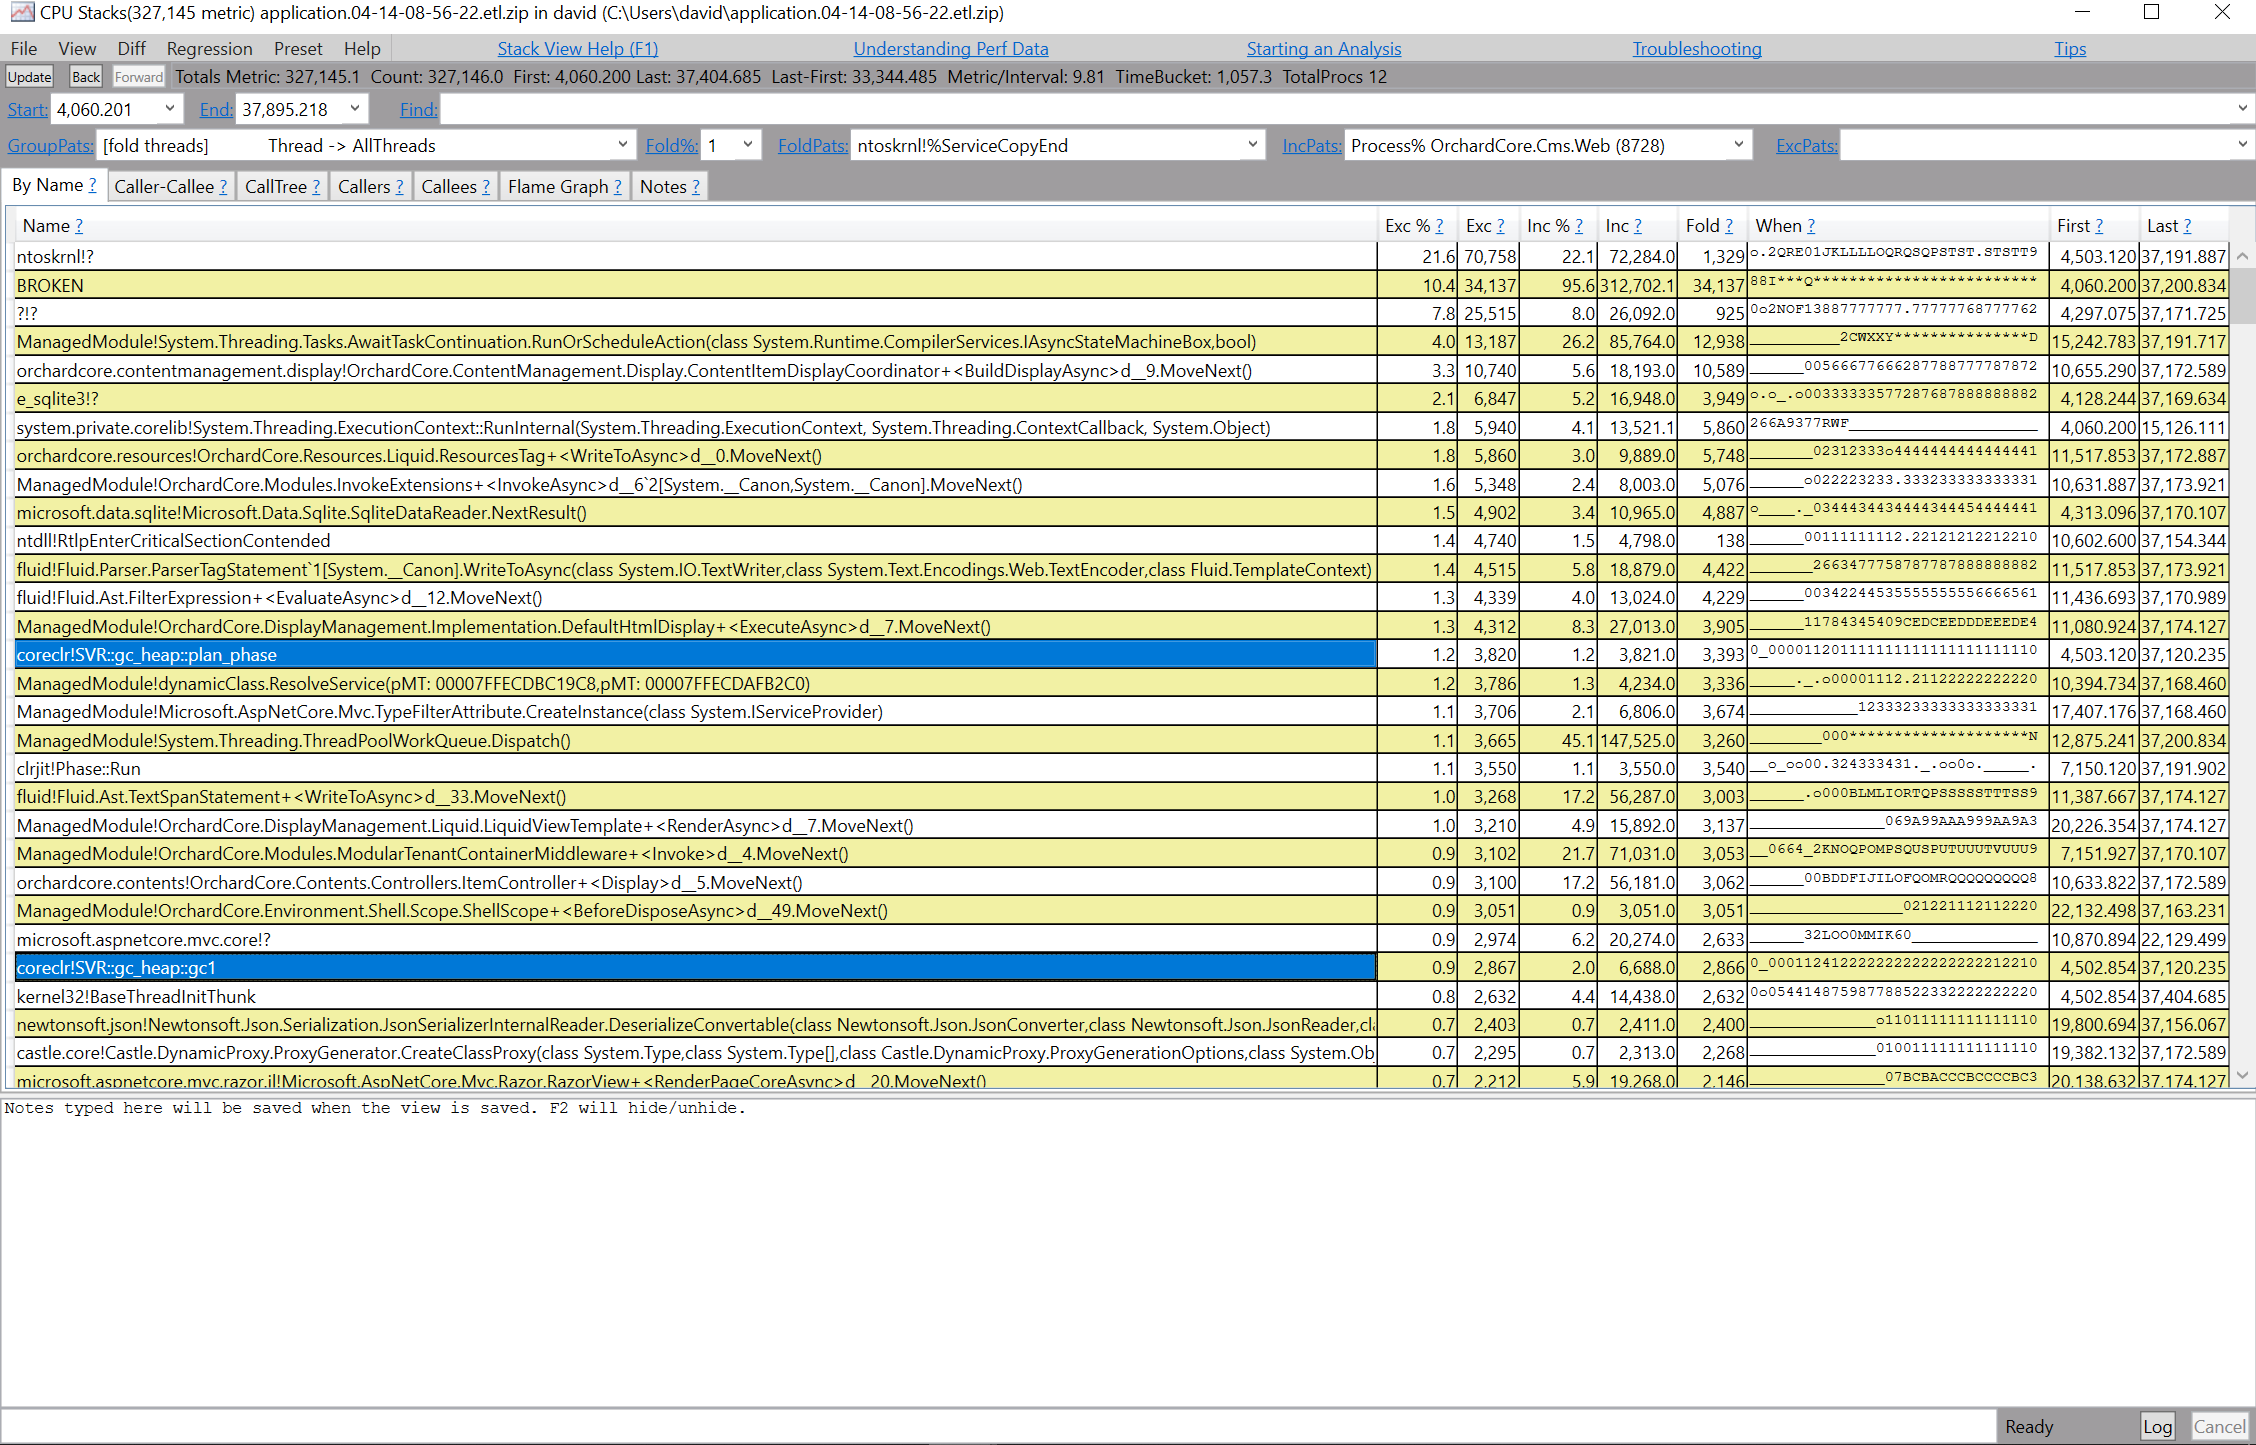
Task: Open the Diff menu
Action: click(130, 49)
